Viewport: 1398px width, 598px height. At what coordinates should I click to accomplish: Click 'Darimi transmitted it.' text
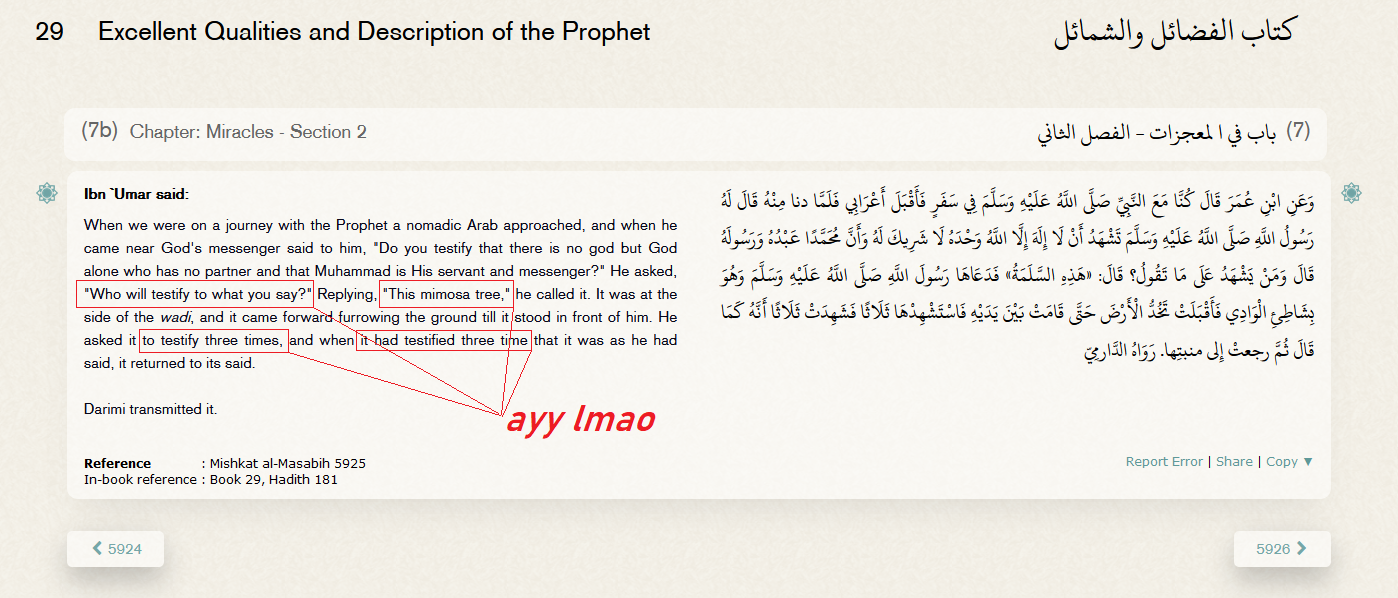(150, 409)
